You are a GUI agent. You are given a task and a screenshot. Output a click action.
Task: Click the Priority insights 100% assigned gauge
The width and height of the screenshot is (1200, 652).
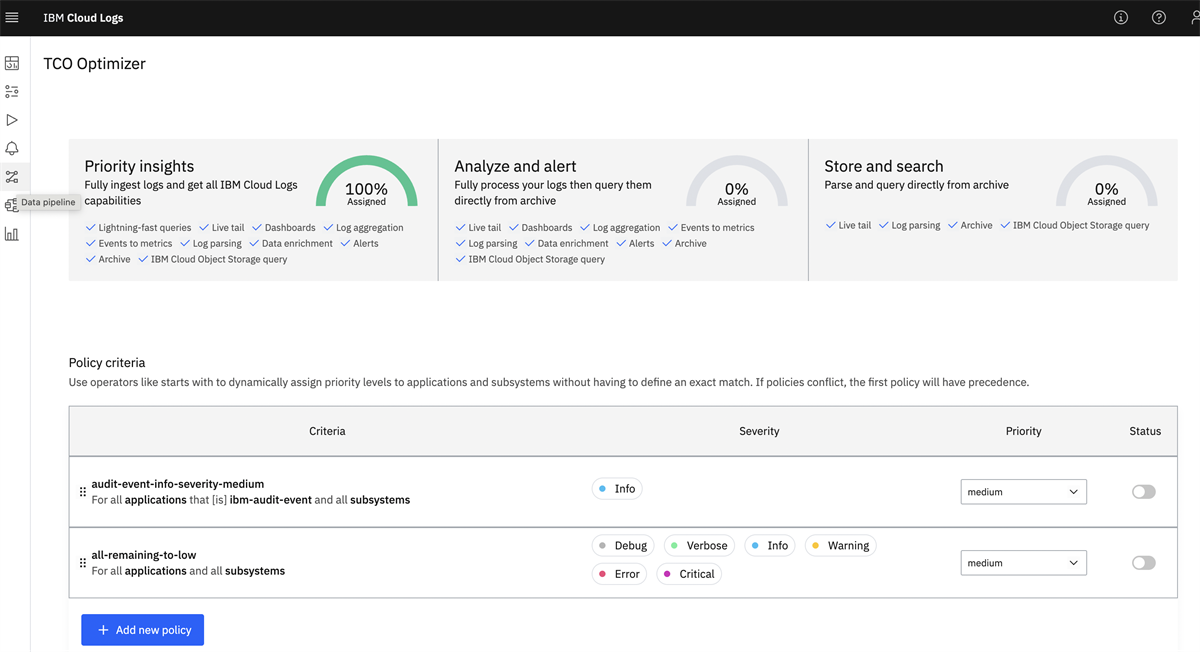click(366, 185)
